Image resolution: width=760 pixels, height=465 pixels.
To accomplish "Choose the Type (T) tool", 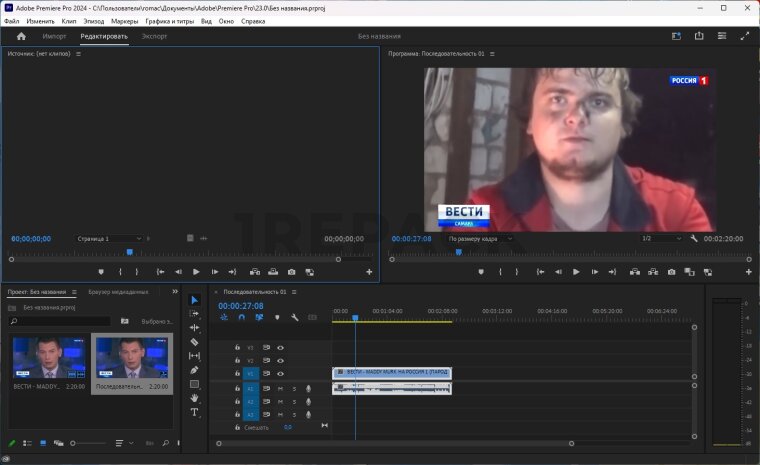I will point(194,412).
